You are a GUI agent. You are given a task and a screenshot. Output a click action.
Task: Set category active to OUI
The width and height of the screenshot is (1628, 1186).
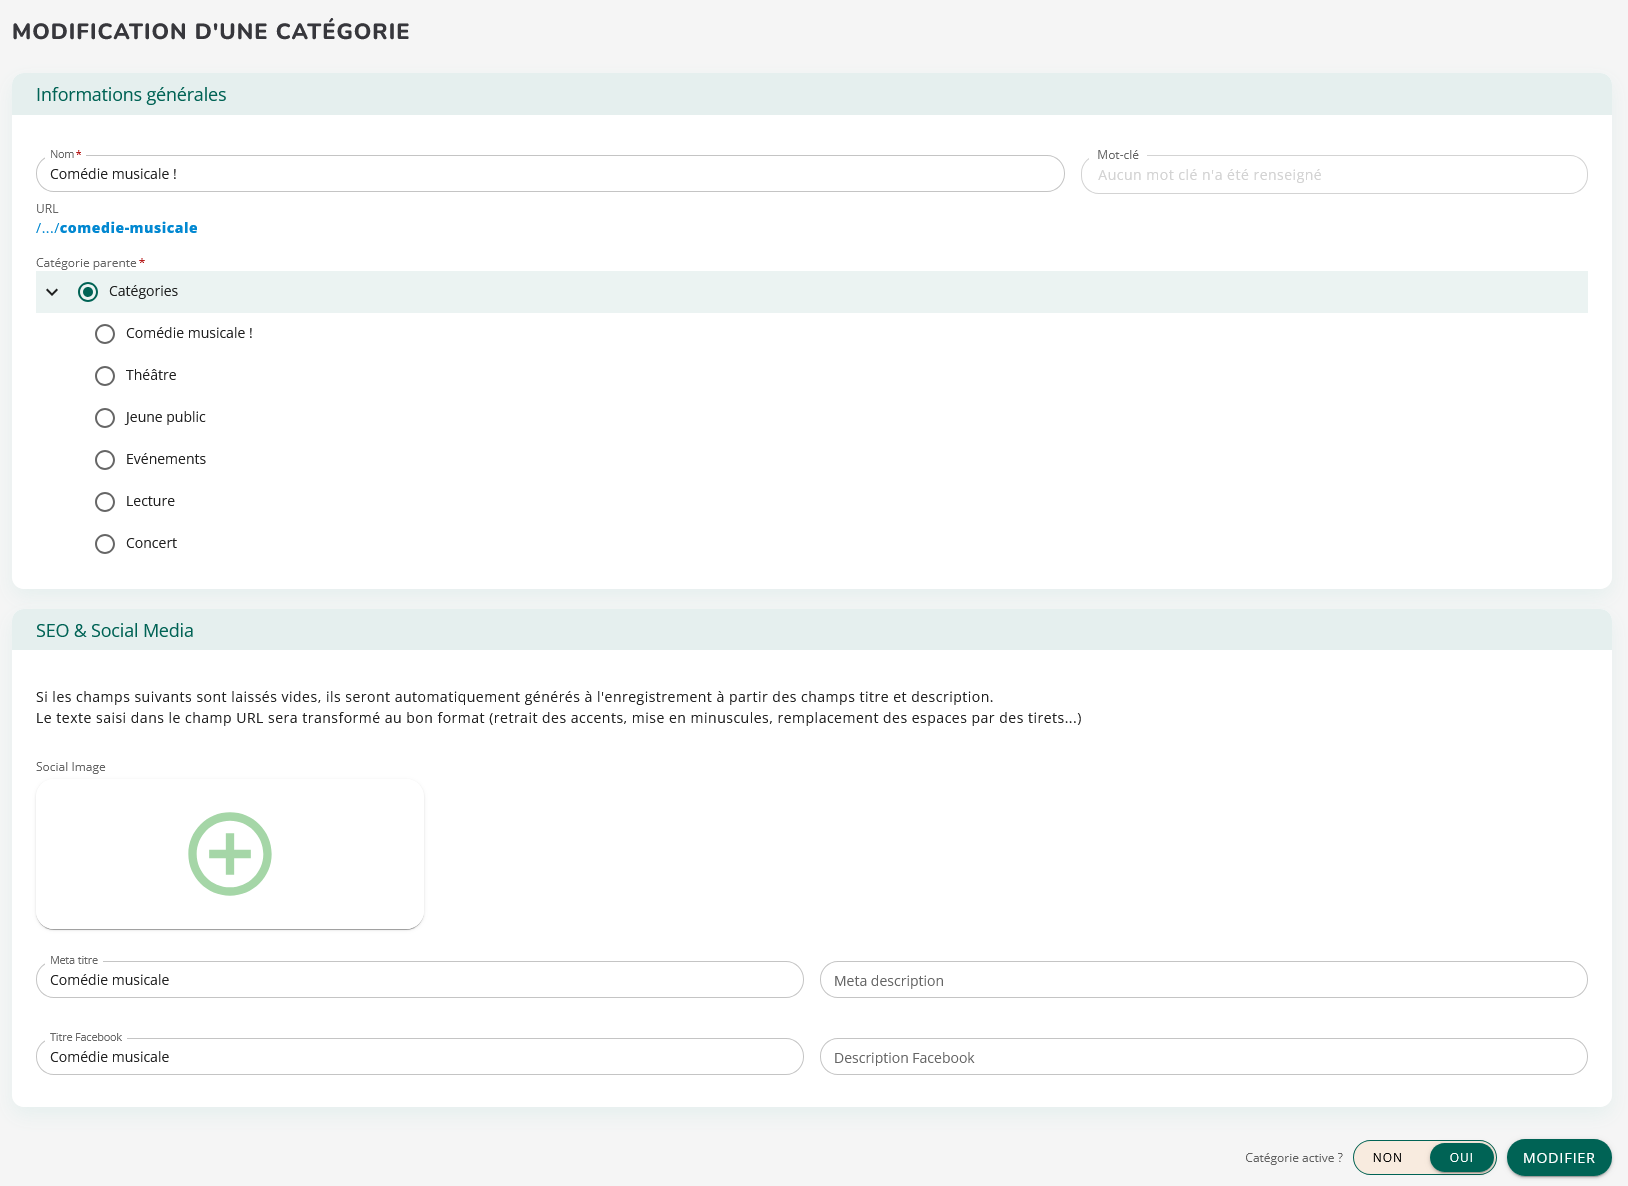(x=1461, y=1158)
